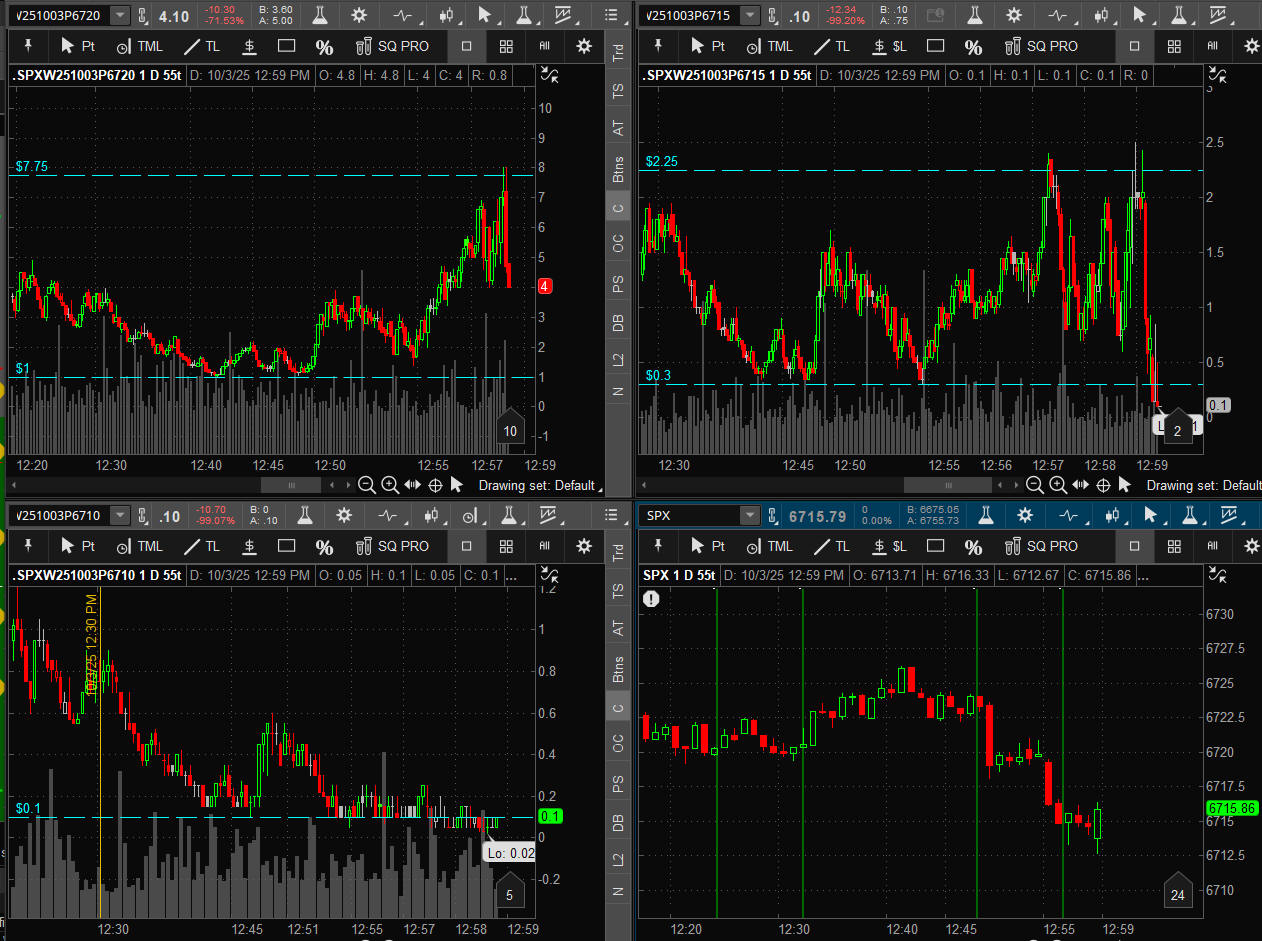Screen dimensions: 1262x941
Task: Click the zoom out magnifier under the P6720 chart
Action: [x=367, y=485]
